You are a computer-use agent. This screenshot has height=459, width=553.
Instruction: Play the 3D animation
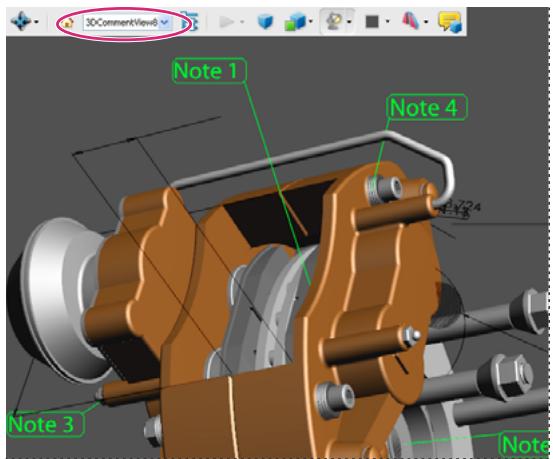226,22
